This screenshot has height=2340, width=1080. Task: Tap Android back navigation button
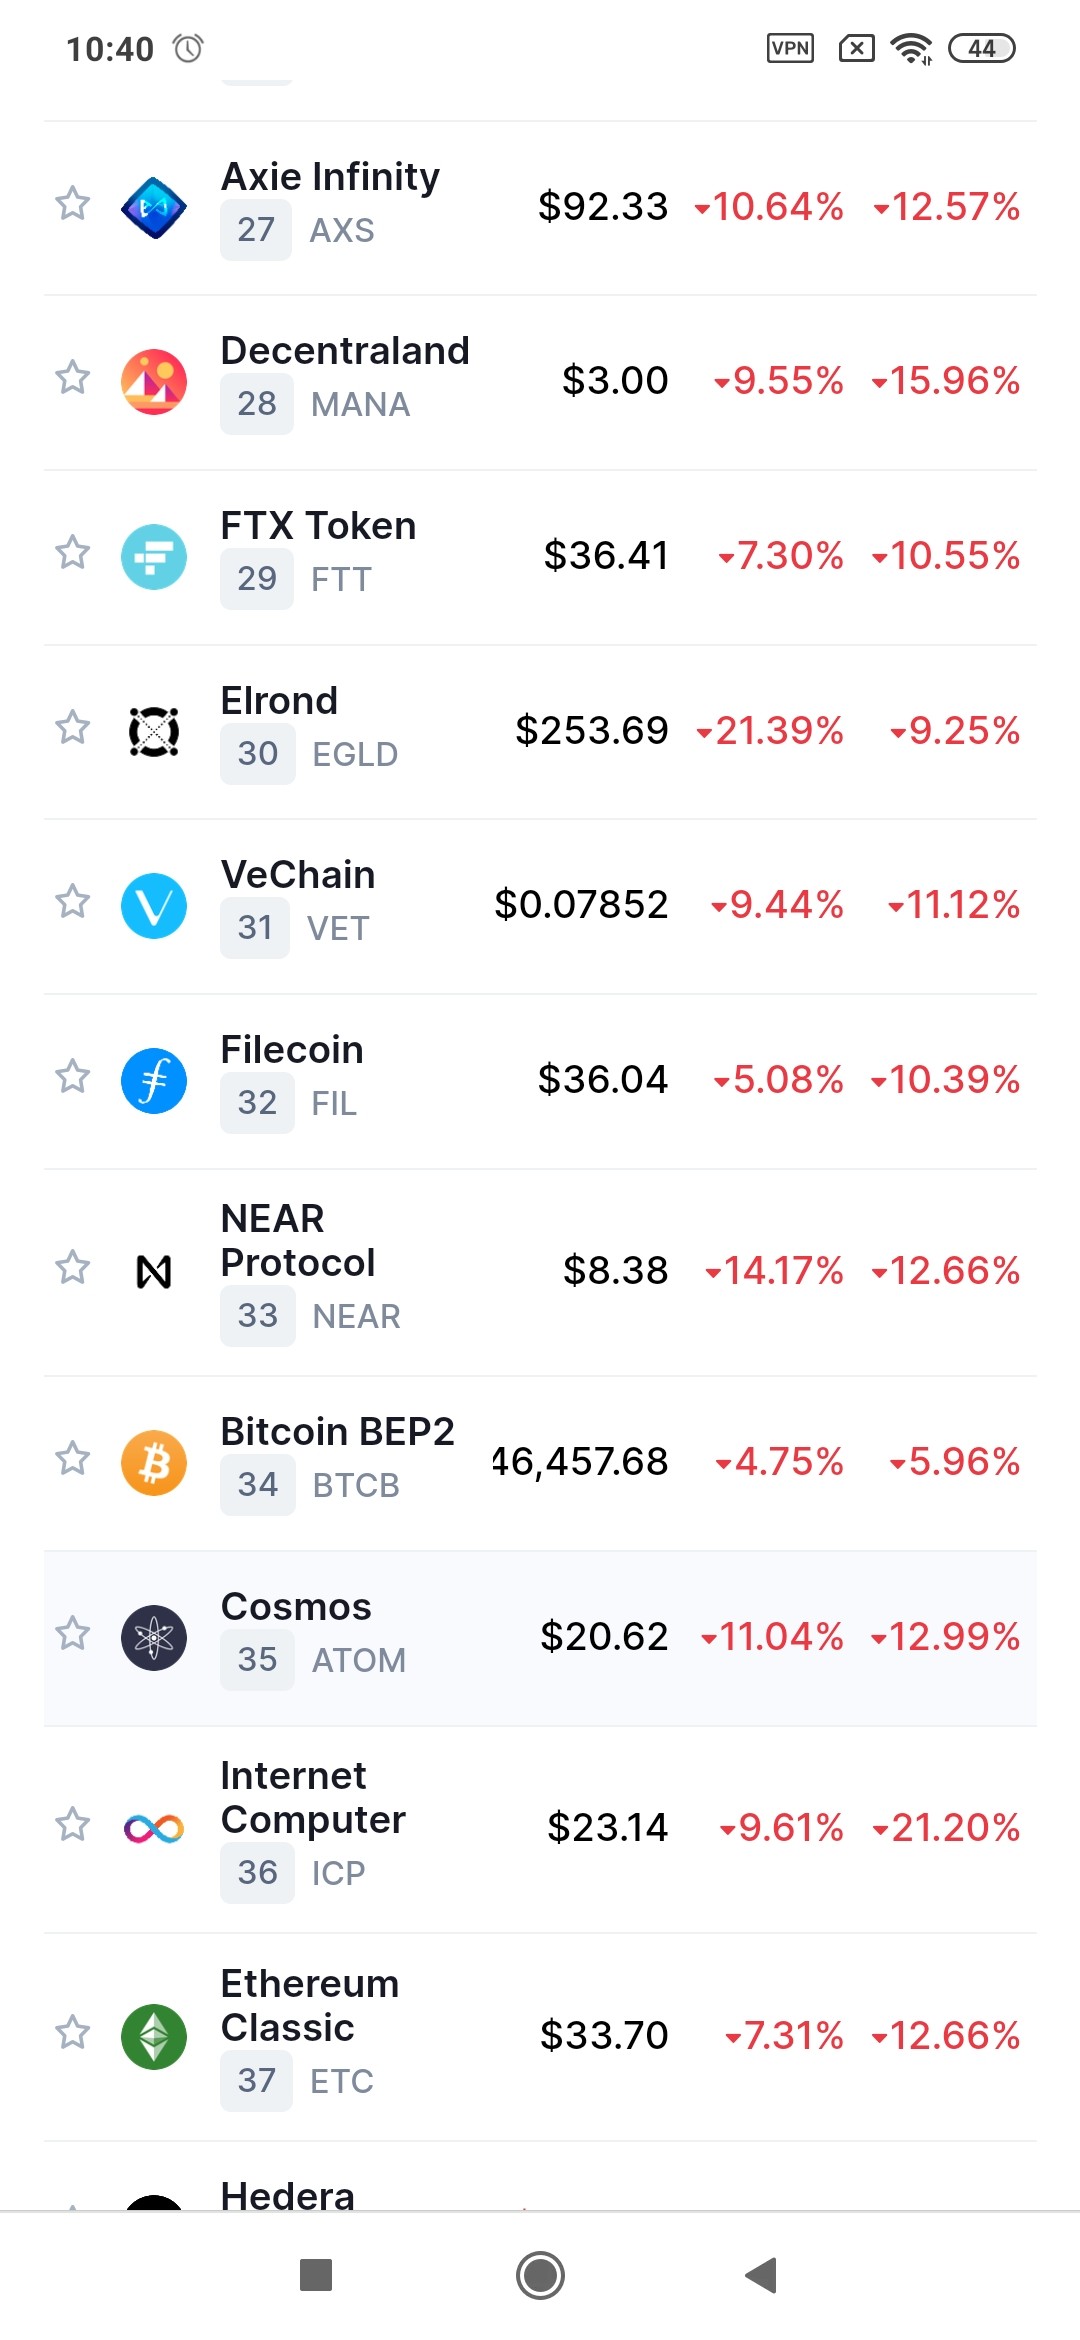tap(762, 2275)
